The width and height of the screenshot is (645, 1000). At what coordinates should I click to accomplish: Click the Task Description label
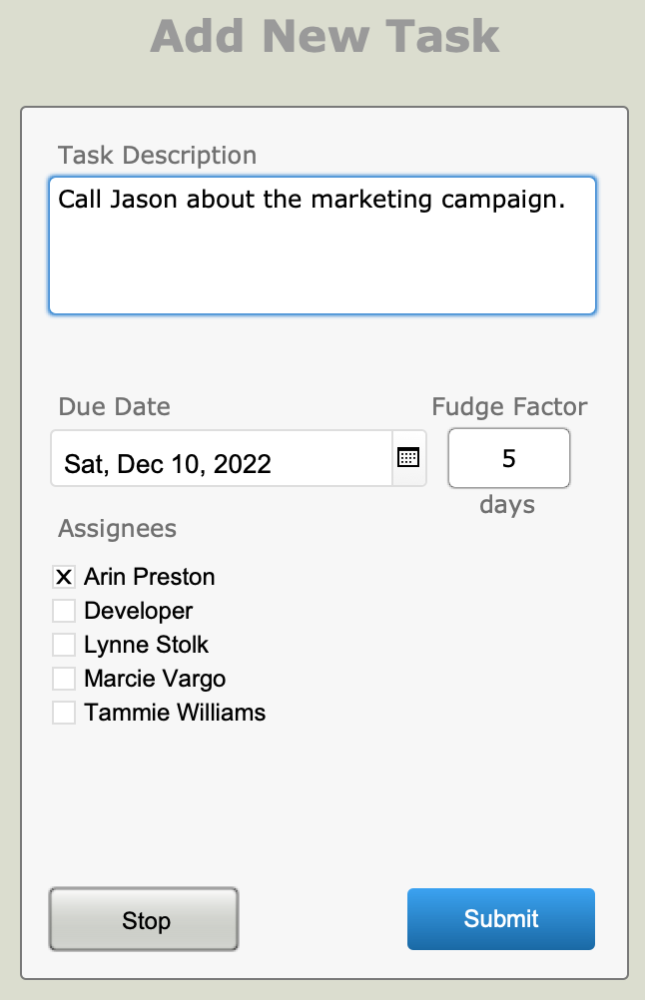[x=157, y=155]
